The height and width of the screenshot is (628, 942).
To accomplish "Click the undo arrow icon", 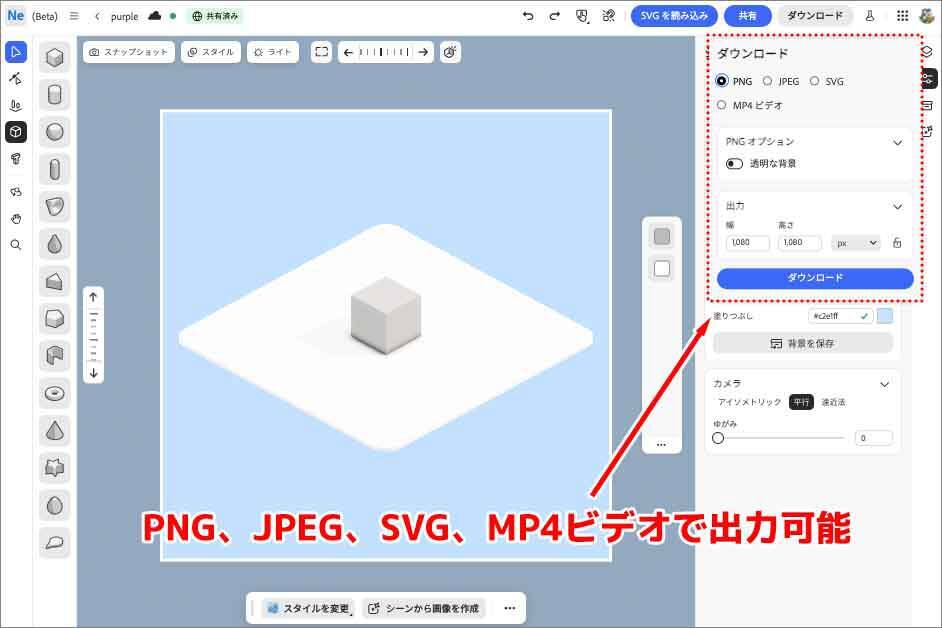I will pyautogui.click(x=528, y=16).
